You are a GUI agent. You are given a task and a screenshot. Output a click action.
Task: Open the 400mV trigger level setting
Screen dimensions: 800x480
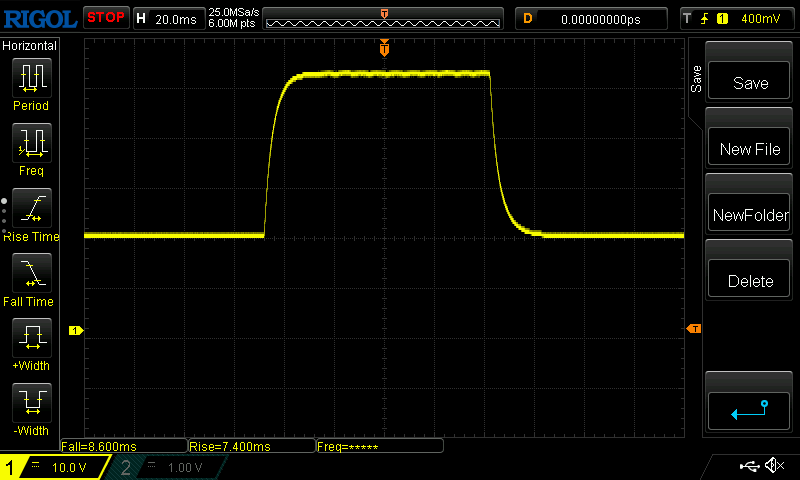coord(761,18)
